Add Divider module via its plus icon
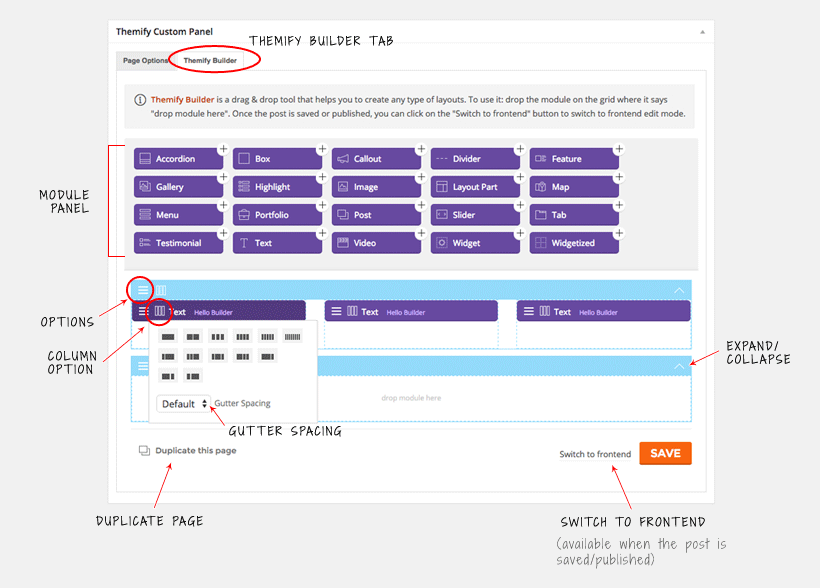 point(520,149)
